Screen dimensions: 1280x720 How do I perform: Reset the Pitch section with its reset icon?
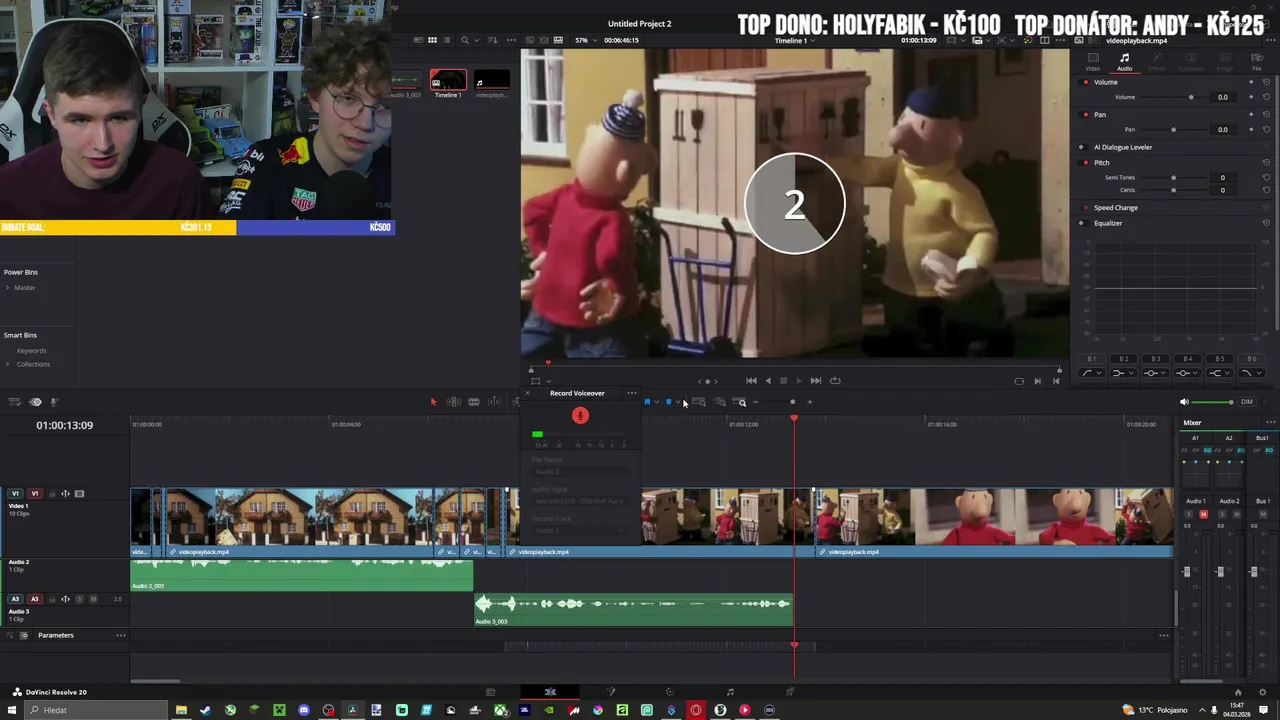click(x=1266, y=162)
